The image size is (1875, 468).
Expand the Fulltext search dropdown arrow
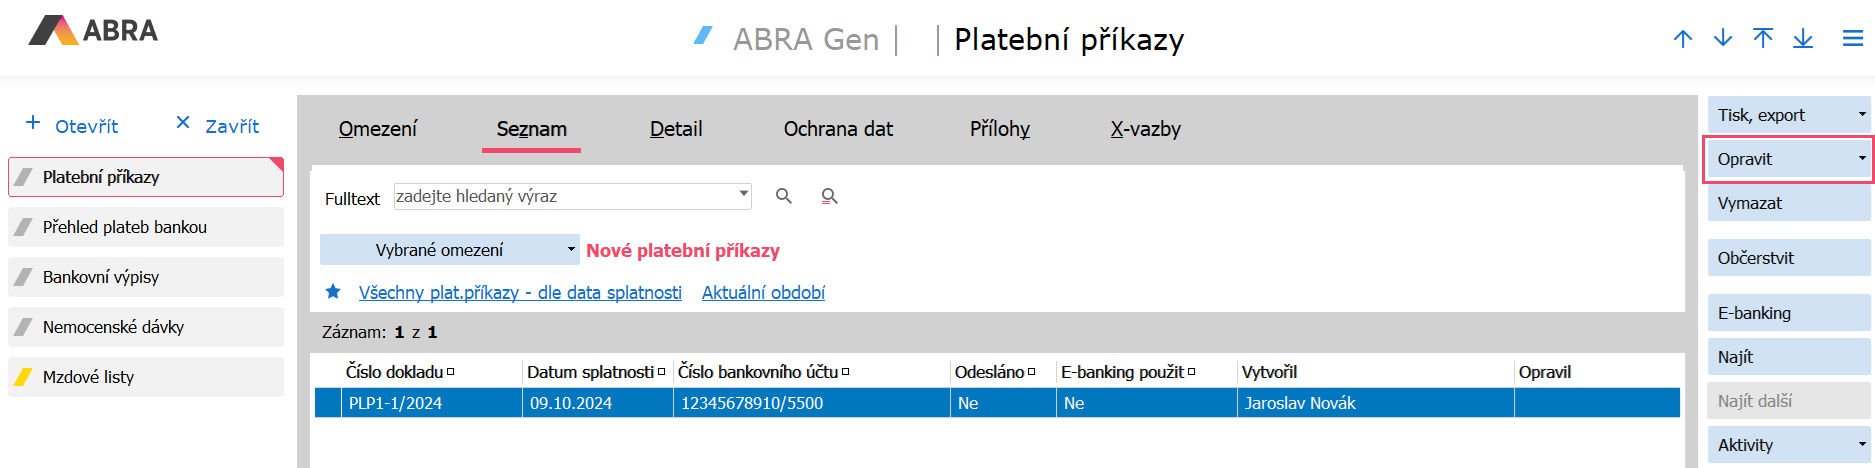(x=743, y=193)
